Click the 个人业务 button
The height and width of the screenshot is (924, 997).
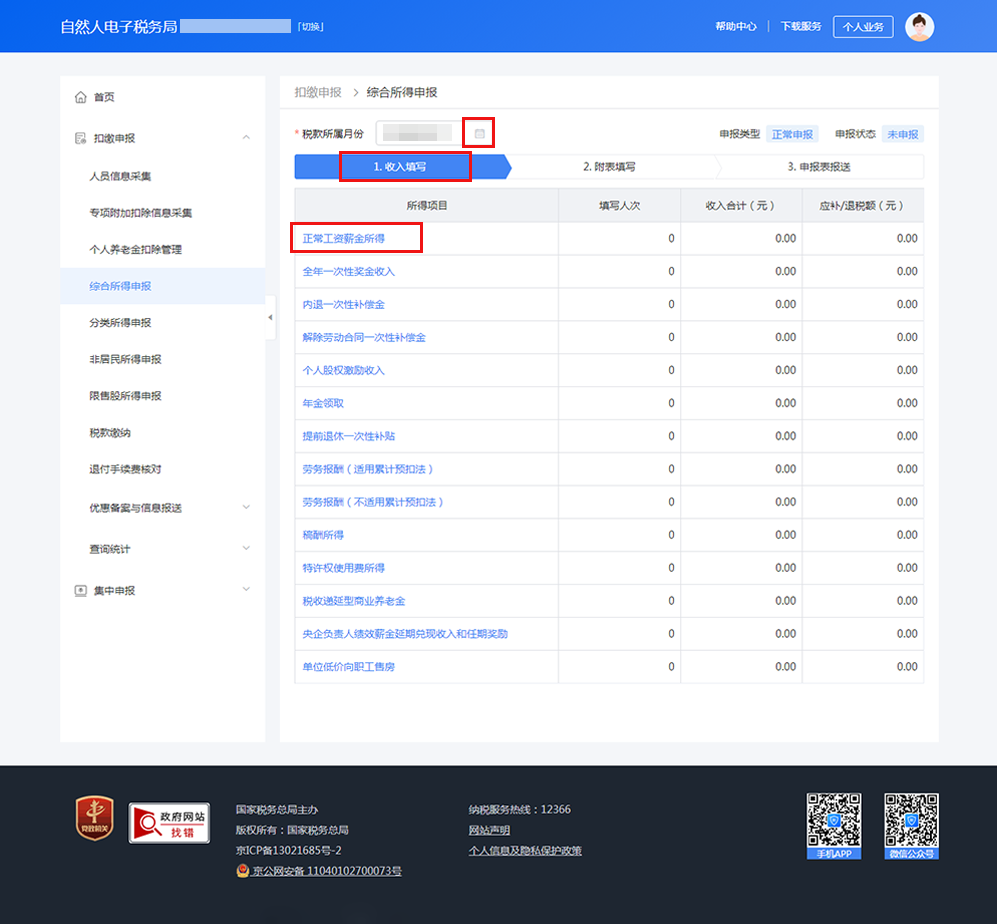pyautogui.click(x=863, y=27)
